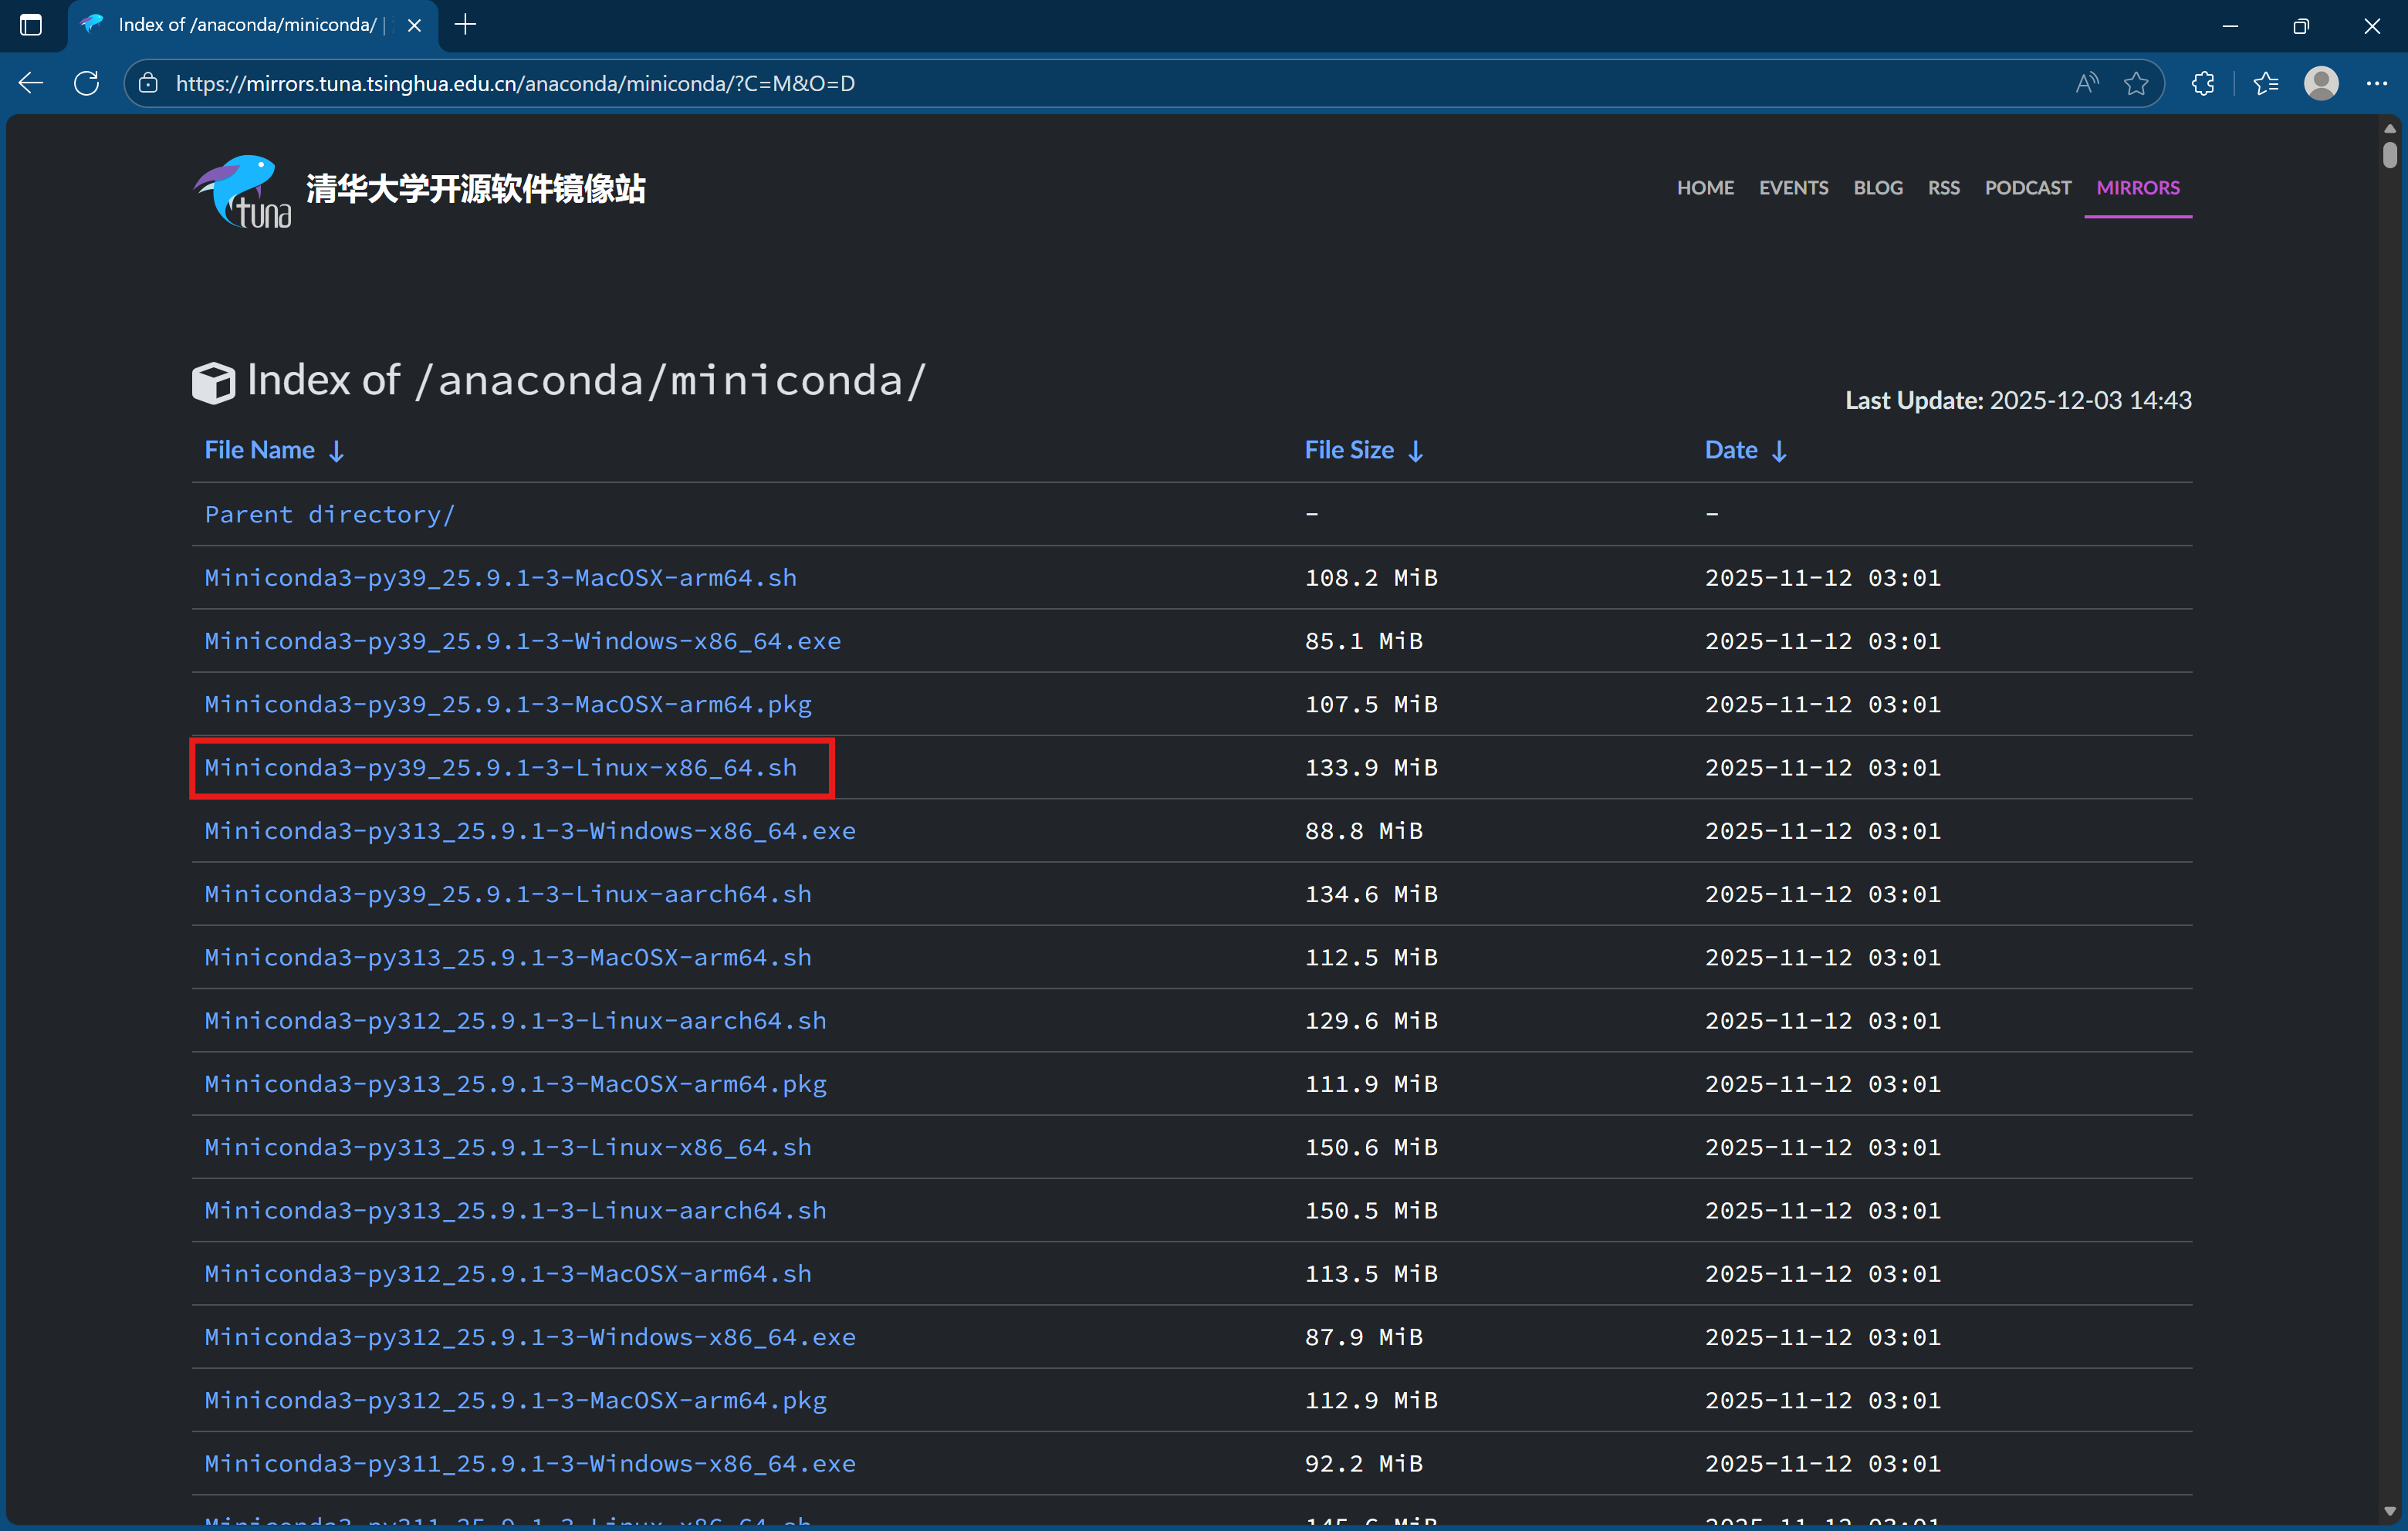The width and height of the screenshot is (2408, 1531).
Task: Click the browser back arrow
Action: (30, 83)
